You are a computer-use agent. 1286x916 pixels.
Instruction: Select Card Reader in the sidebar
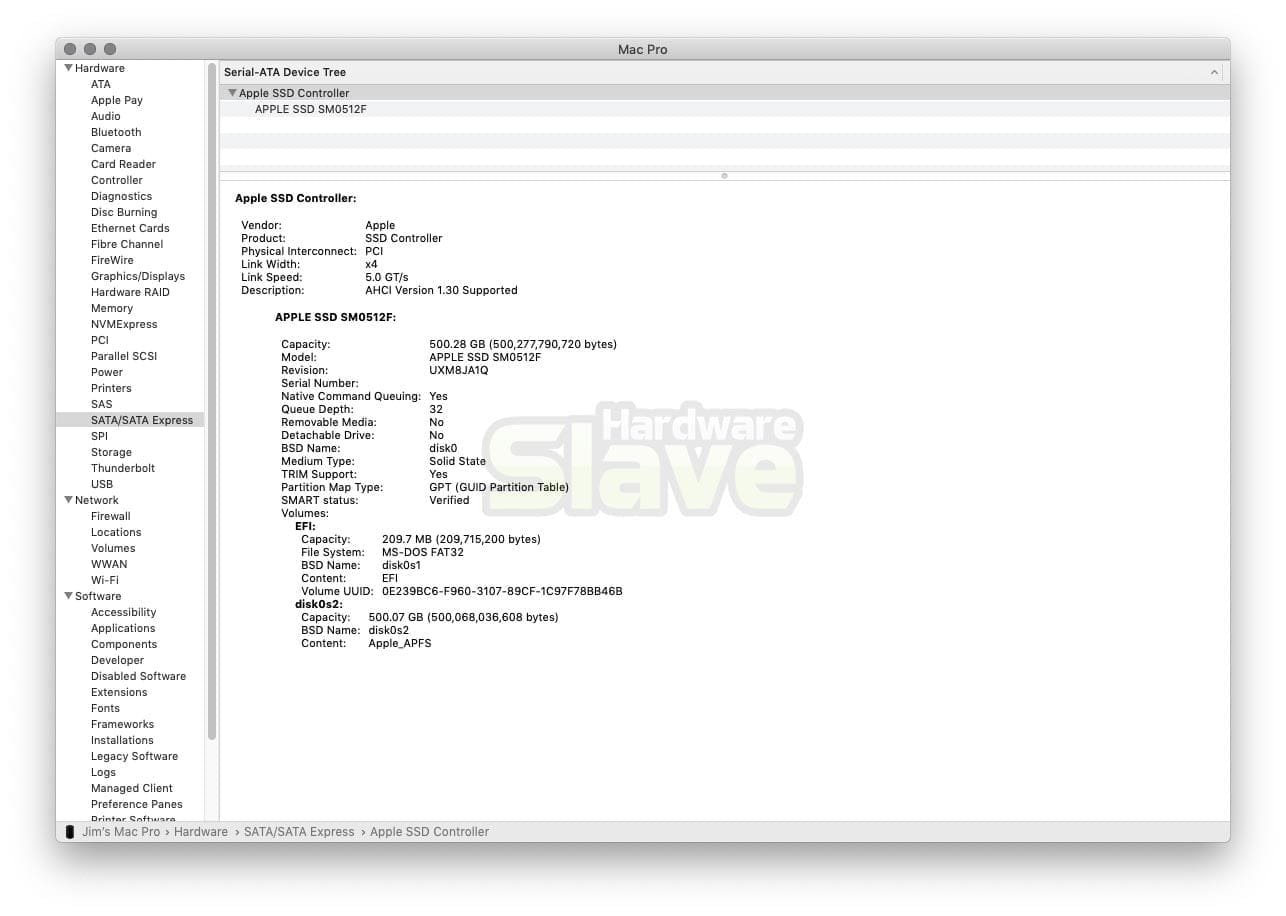click(x=123, y=164)
